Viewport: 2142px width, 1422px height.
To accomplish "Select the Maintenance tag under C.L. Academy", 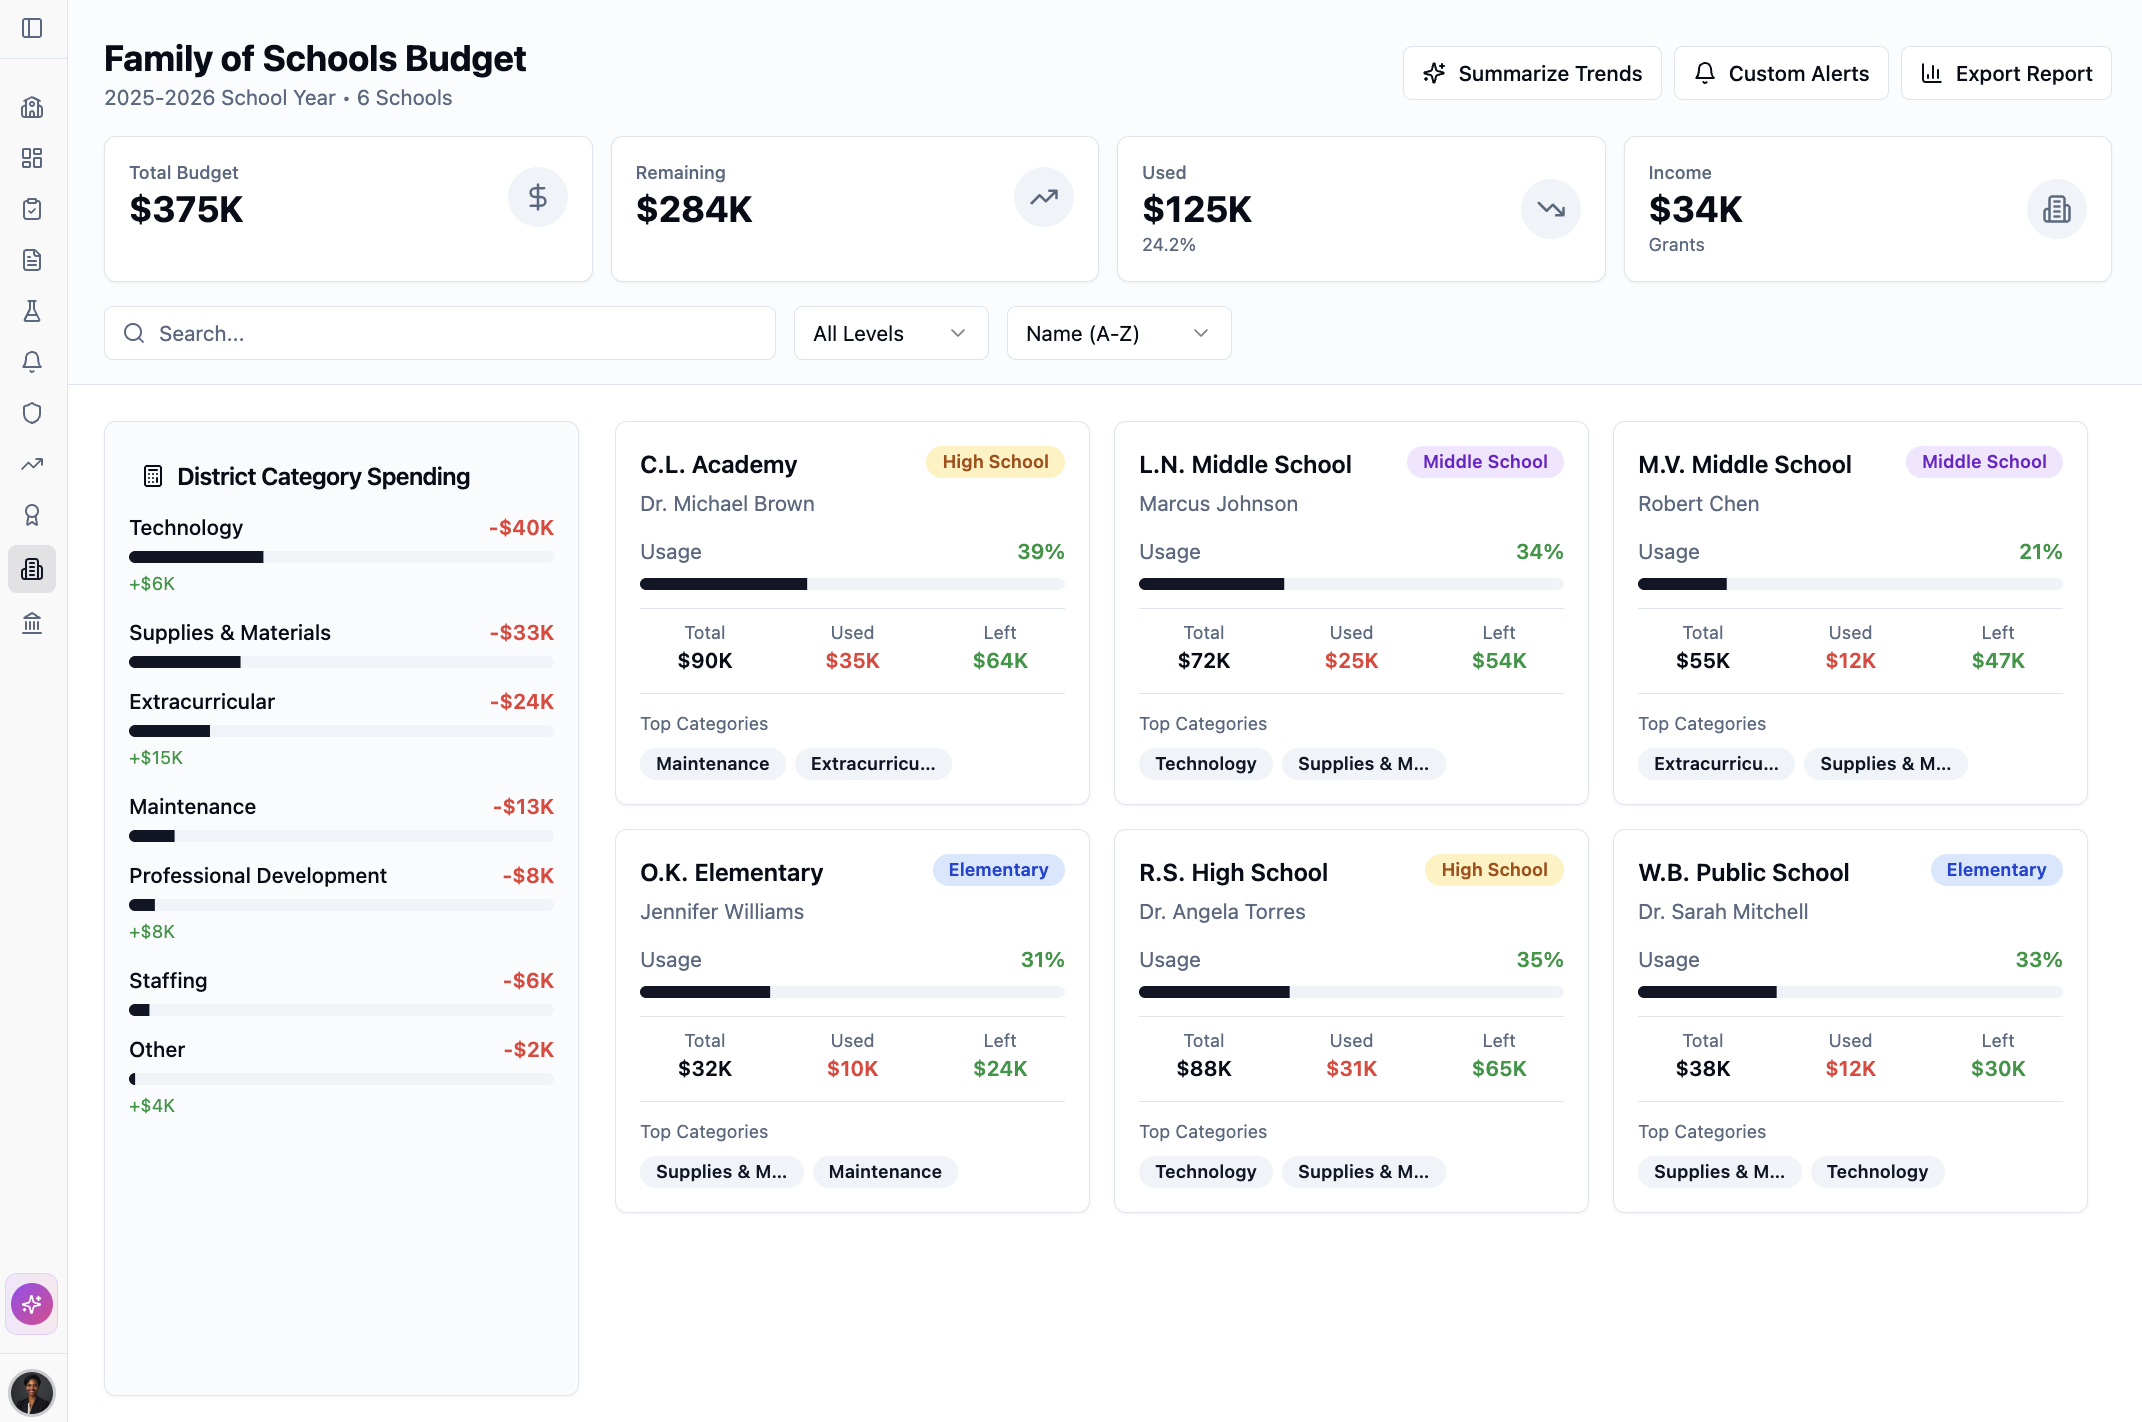I will 712,763.
